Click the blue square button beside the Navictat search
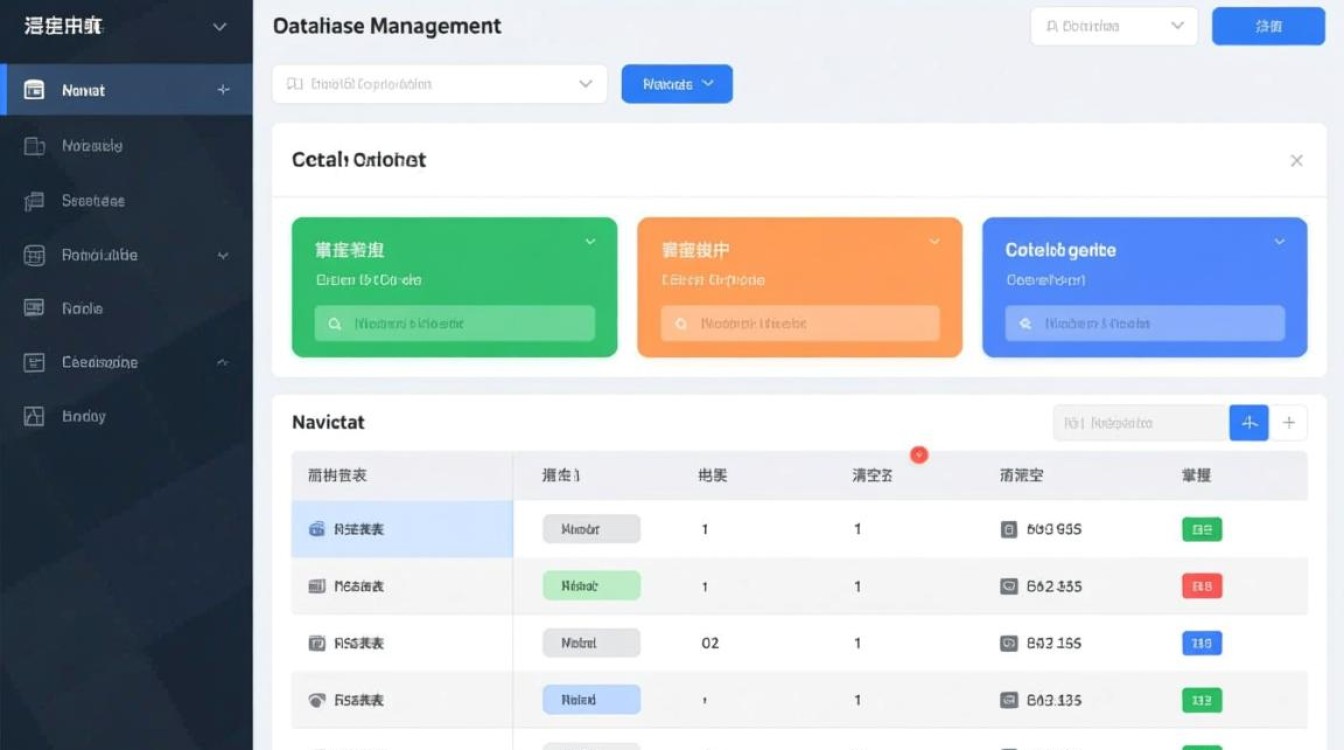The width and height of the screenshot is (1344, 750). 1249,423
